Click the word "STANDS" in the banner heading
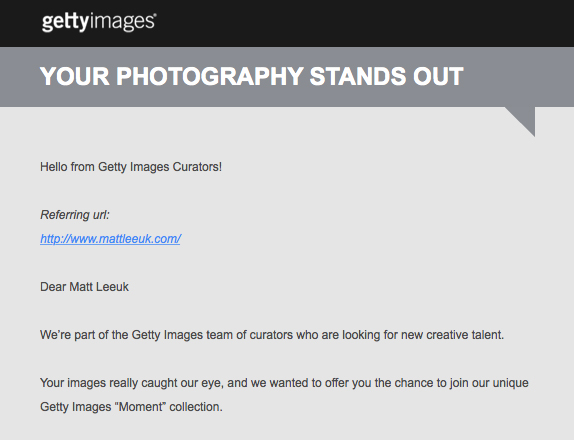 (358, 76)
